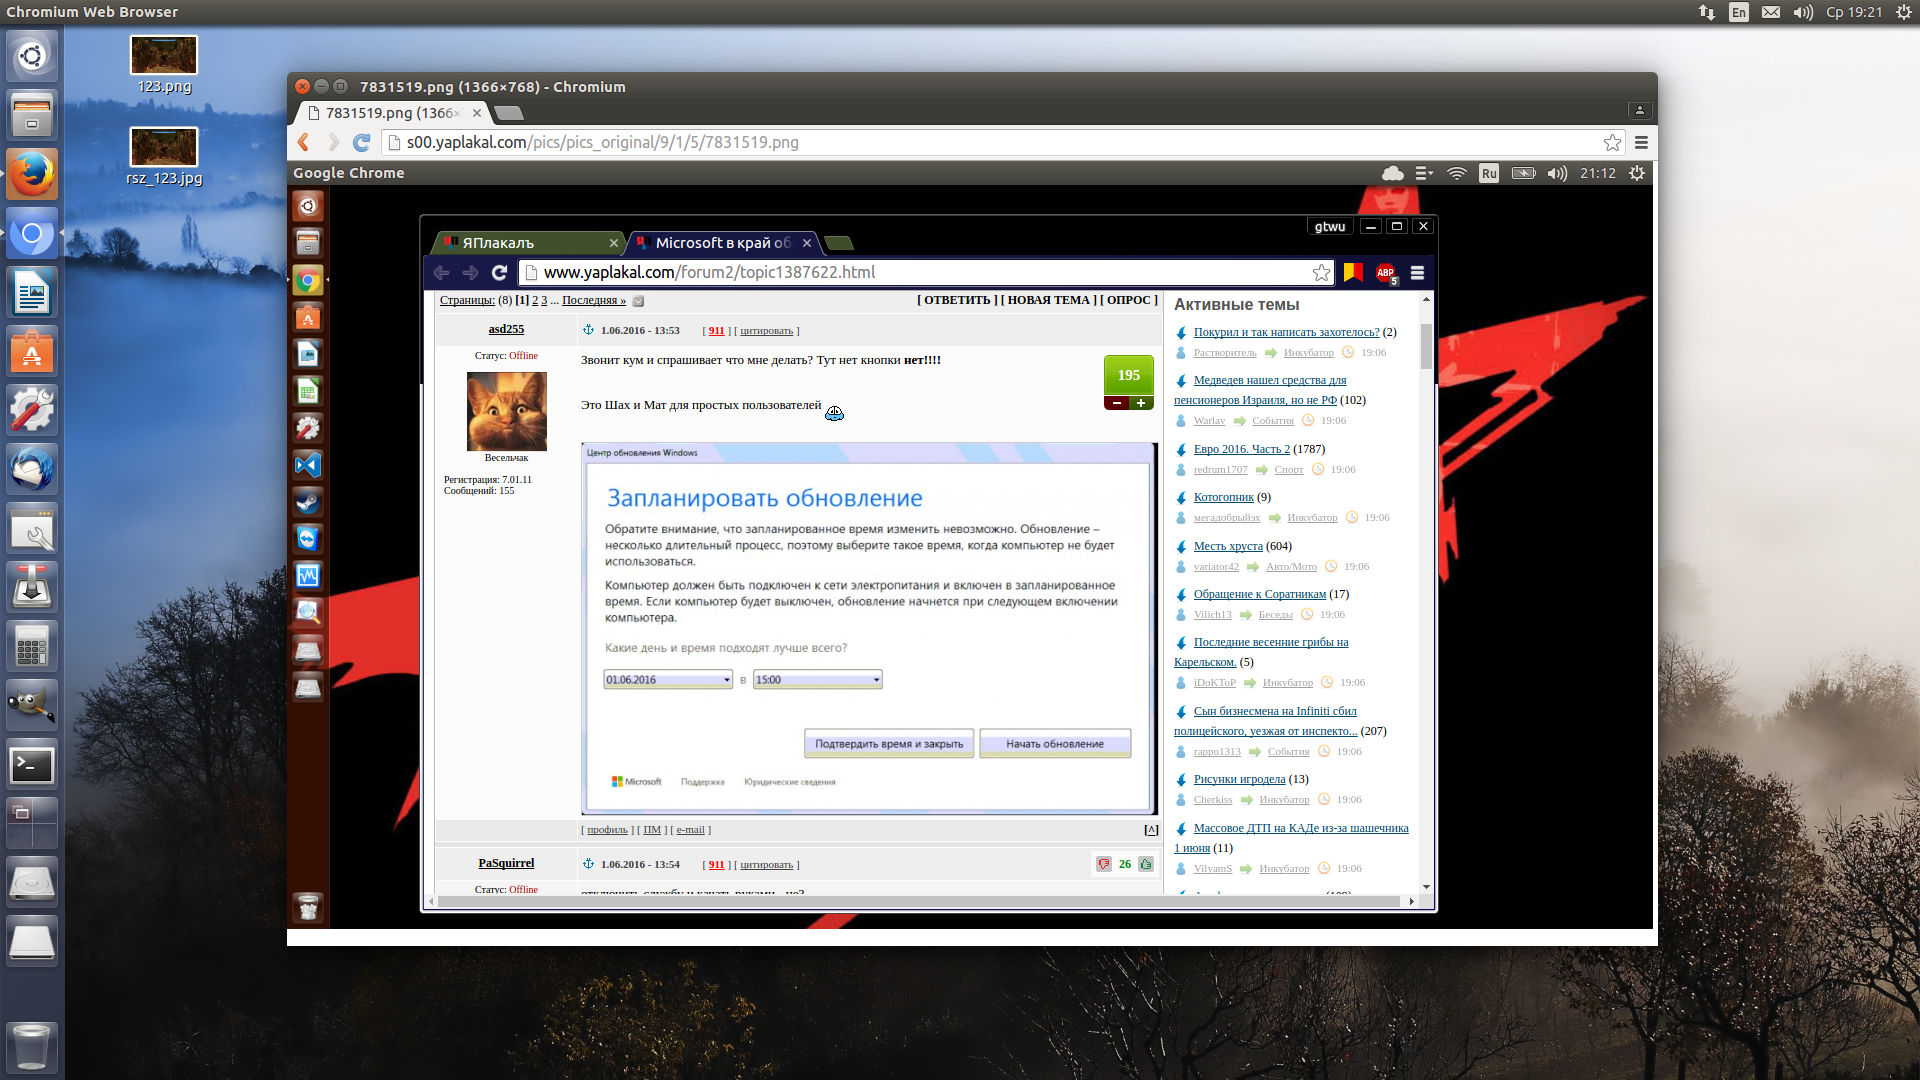1920x1080 pixels.
Task: Open the pictured Месть хруста topic link
Action: click(x=1228, y=546)
